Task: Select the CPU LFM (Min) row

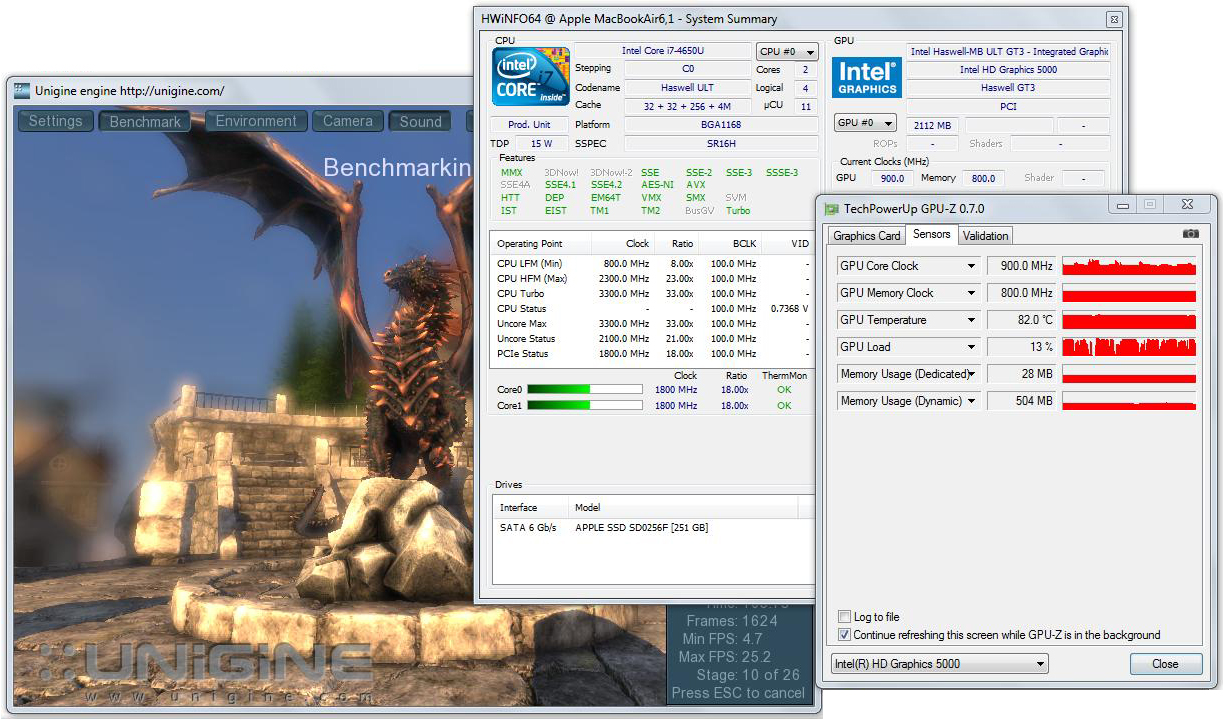Action: (x=653, y=264)
